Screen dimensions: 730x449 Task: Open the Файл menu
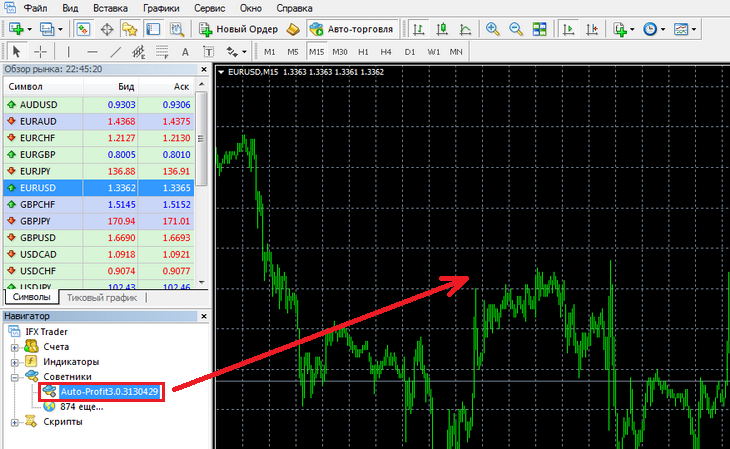point(35,8)
